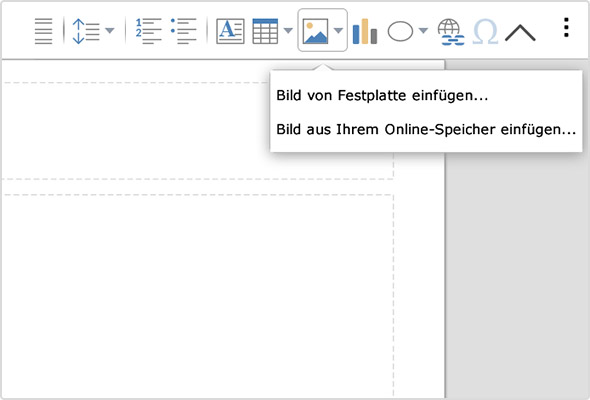Apply the numbered list format
Viewport: 590px width, 400px height.
148,31
